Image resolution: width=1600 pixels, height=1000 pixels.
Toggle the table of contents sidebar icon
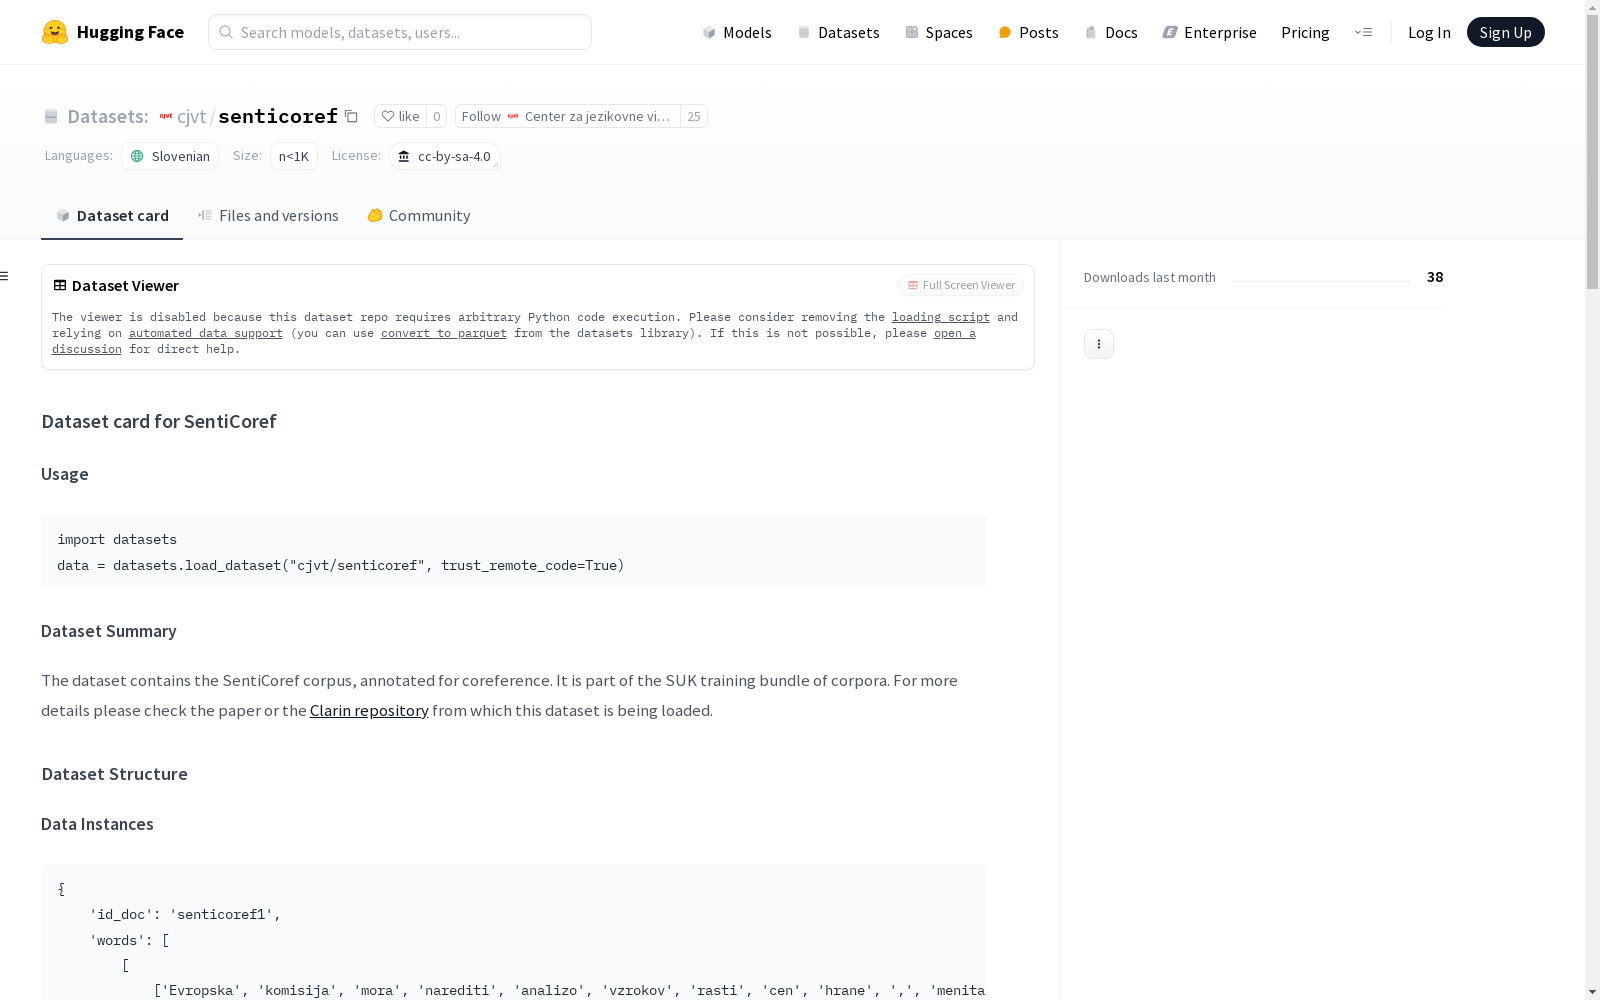click(x=5, y=276)
